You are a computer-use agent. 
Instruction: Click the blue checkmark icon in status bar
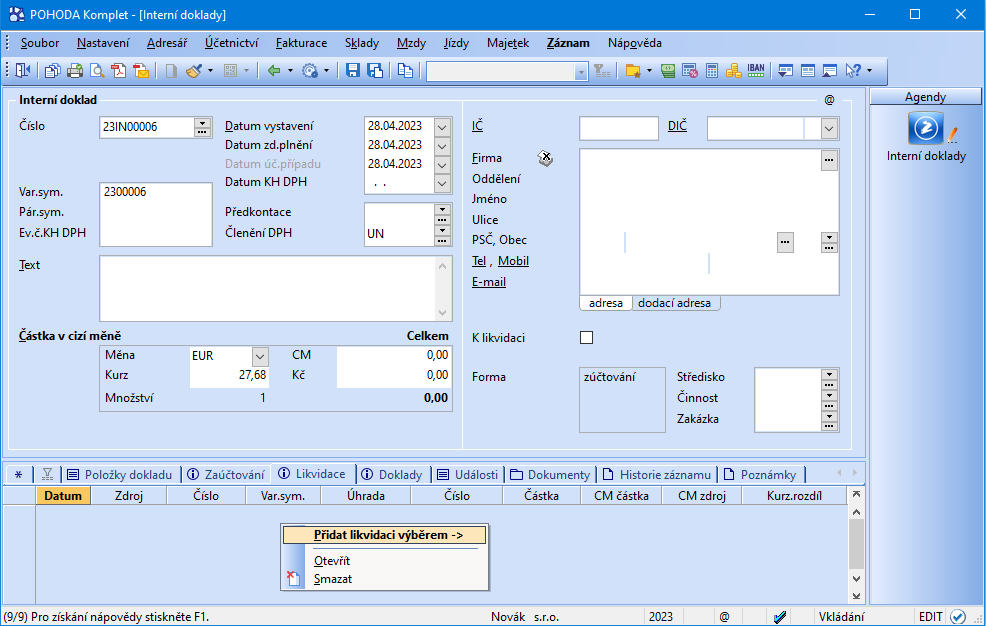[x=780, y=617]
